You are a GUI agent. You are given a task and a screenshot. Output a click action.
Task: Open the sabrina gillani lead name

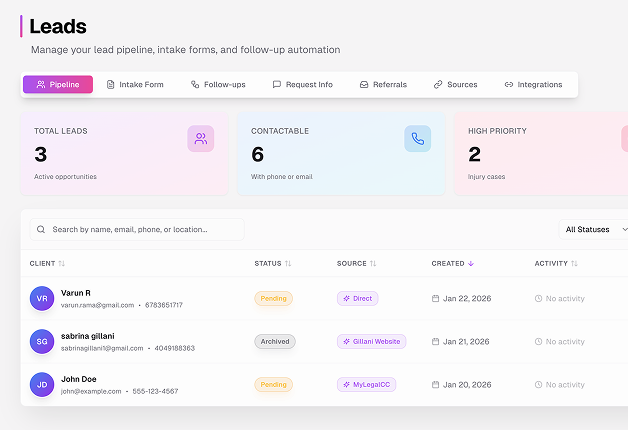(x=88, y=336)
